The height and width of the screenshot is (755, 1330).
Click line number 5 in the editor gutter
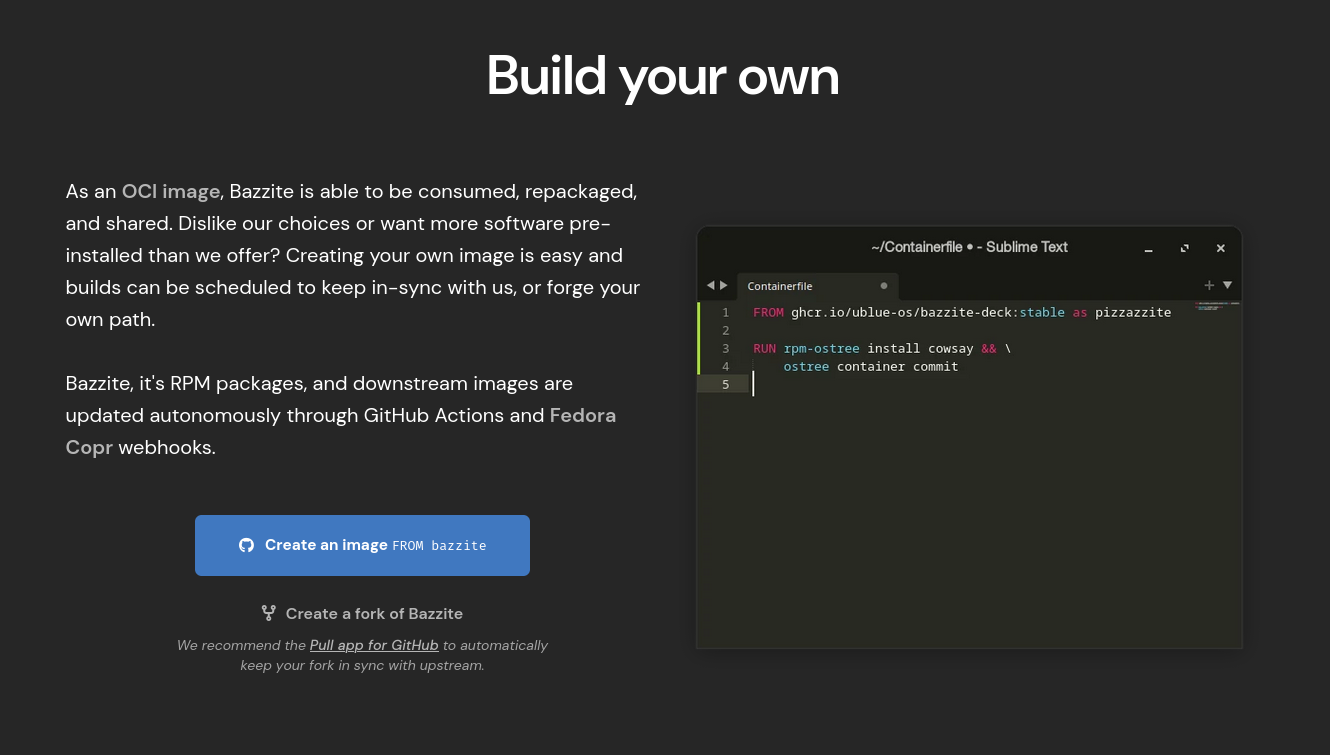(726, 384)
